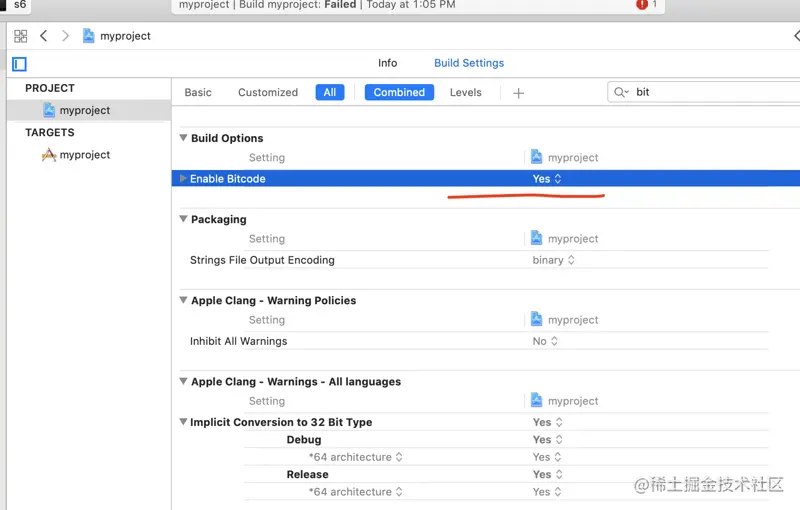Select the Enable Bitcode setting label
The image size is (800, 510).
228,178
